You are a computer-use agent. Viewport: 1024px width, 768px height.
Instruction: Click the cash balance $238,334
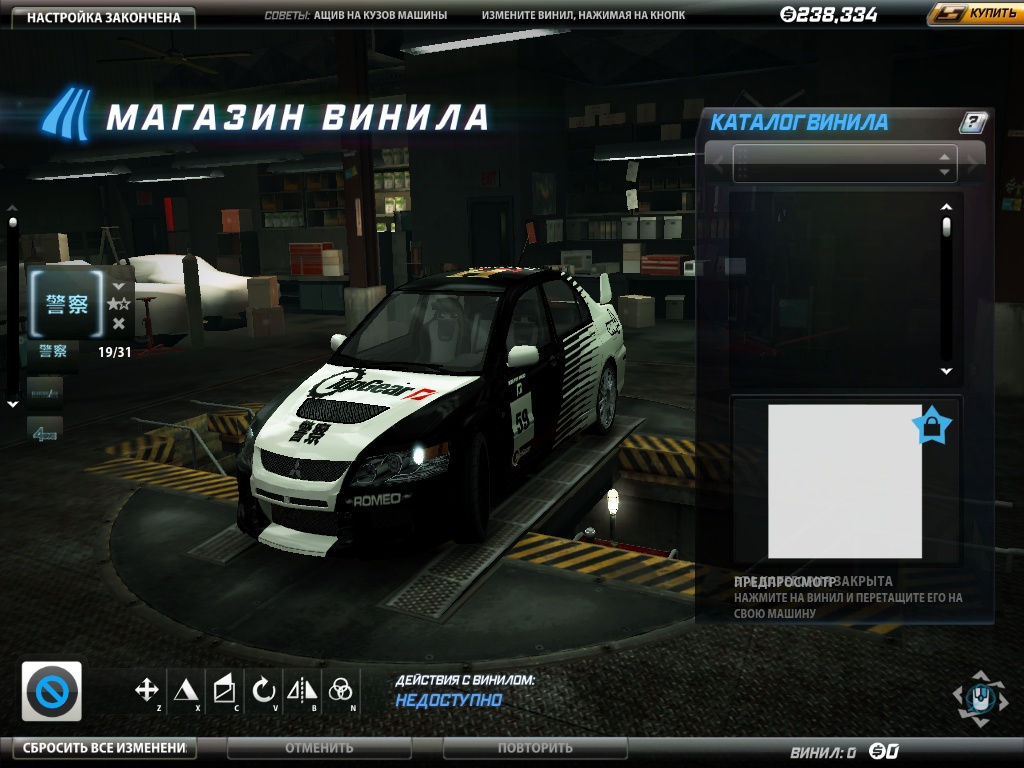coord(829,14)
